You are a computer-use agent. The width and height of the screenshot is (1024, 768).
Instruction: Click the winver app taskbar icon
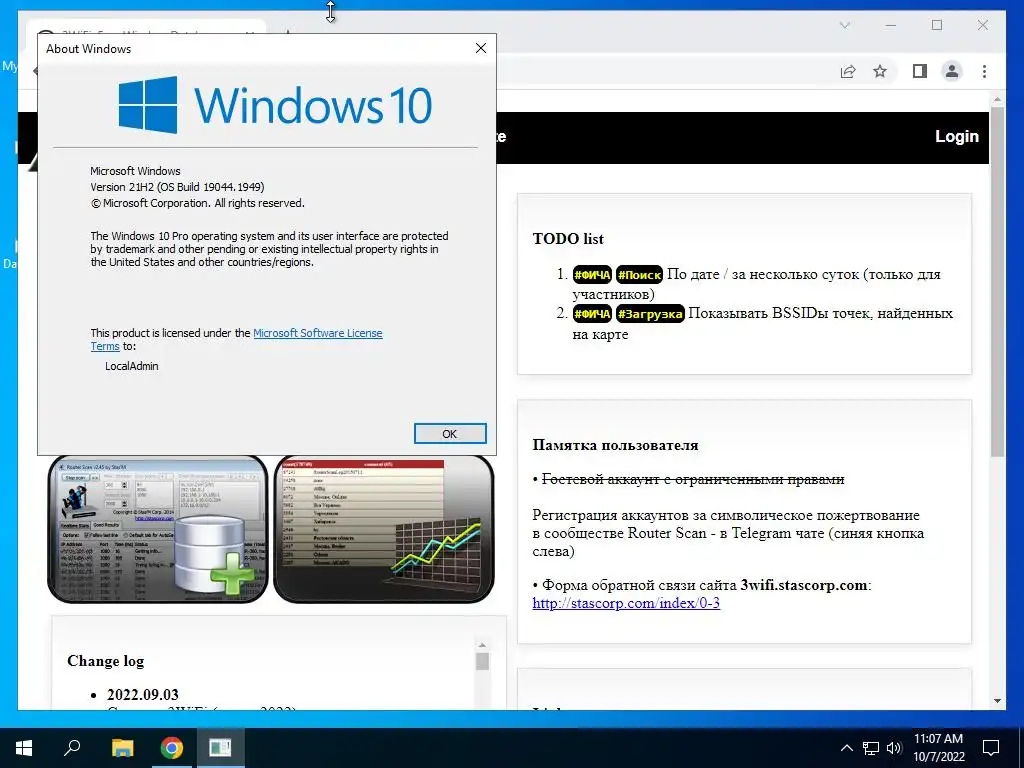click(220, 748)
